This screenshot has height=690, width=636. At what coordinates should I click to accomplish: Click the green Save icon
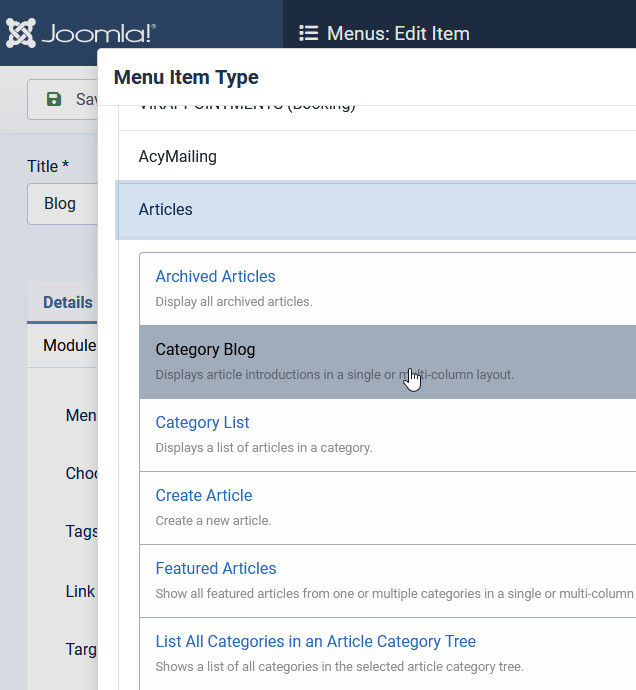coord(54,100)
